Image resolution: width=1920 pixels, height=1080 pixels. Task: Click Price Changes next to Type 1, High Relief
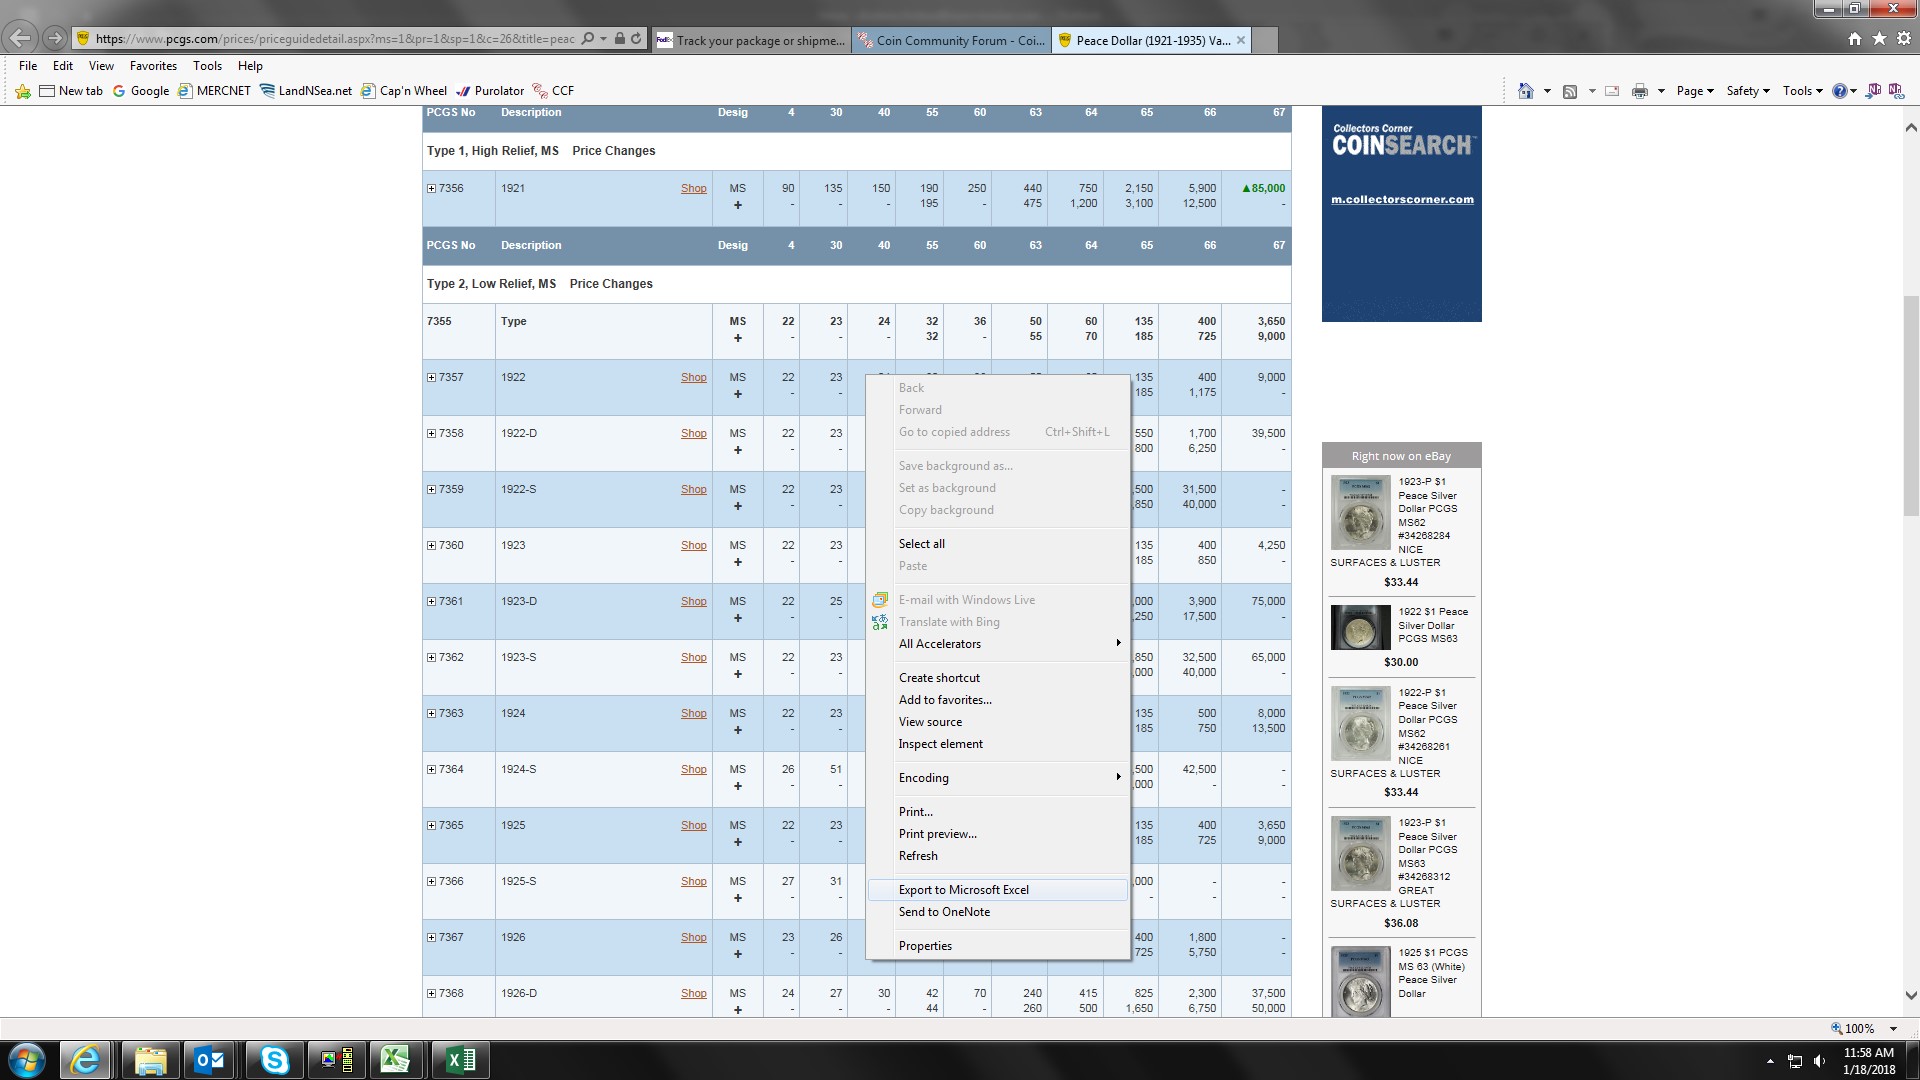click(x=614, y=151)
